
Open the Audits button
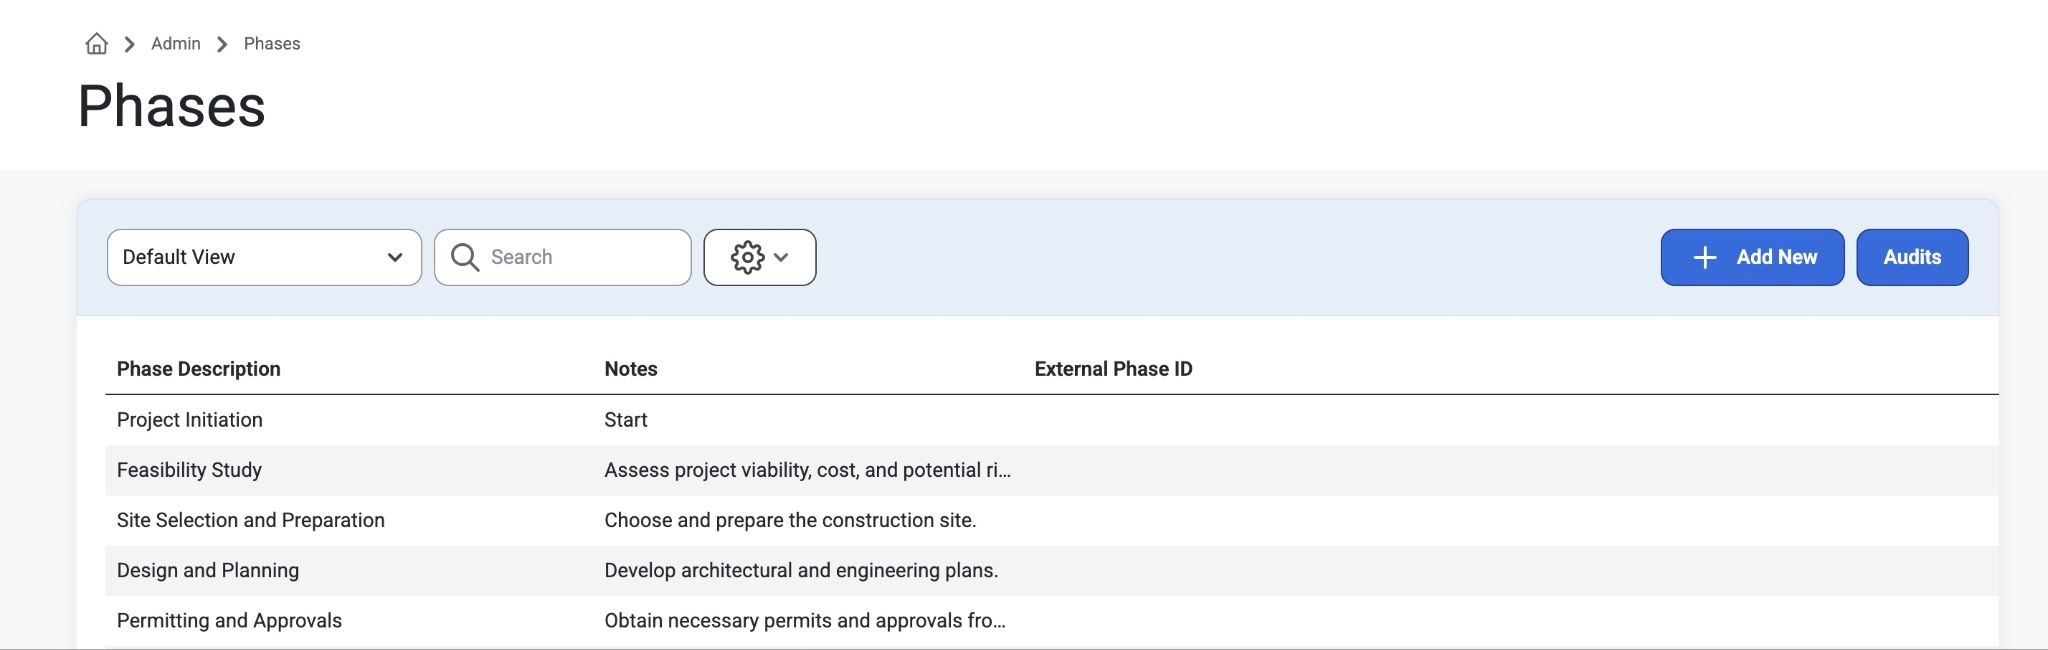pyautogui.click(x=1912, y=257)
